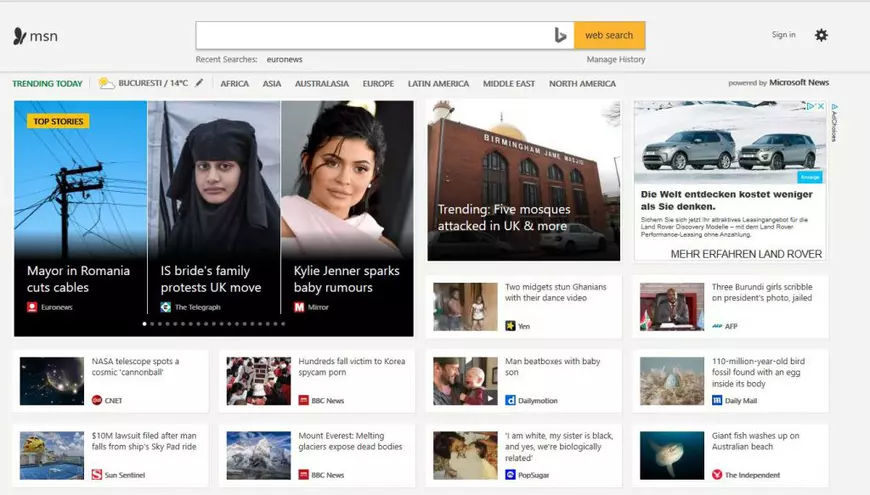Image resolution: width=870 pixels, height=495 pixels.
Task: Open the AUSTRALASIA news section
Action: tap(322, 83)
